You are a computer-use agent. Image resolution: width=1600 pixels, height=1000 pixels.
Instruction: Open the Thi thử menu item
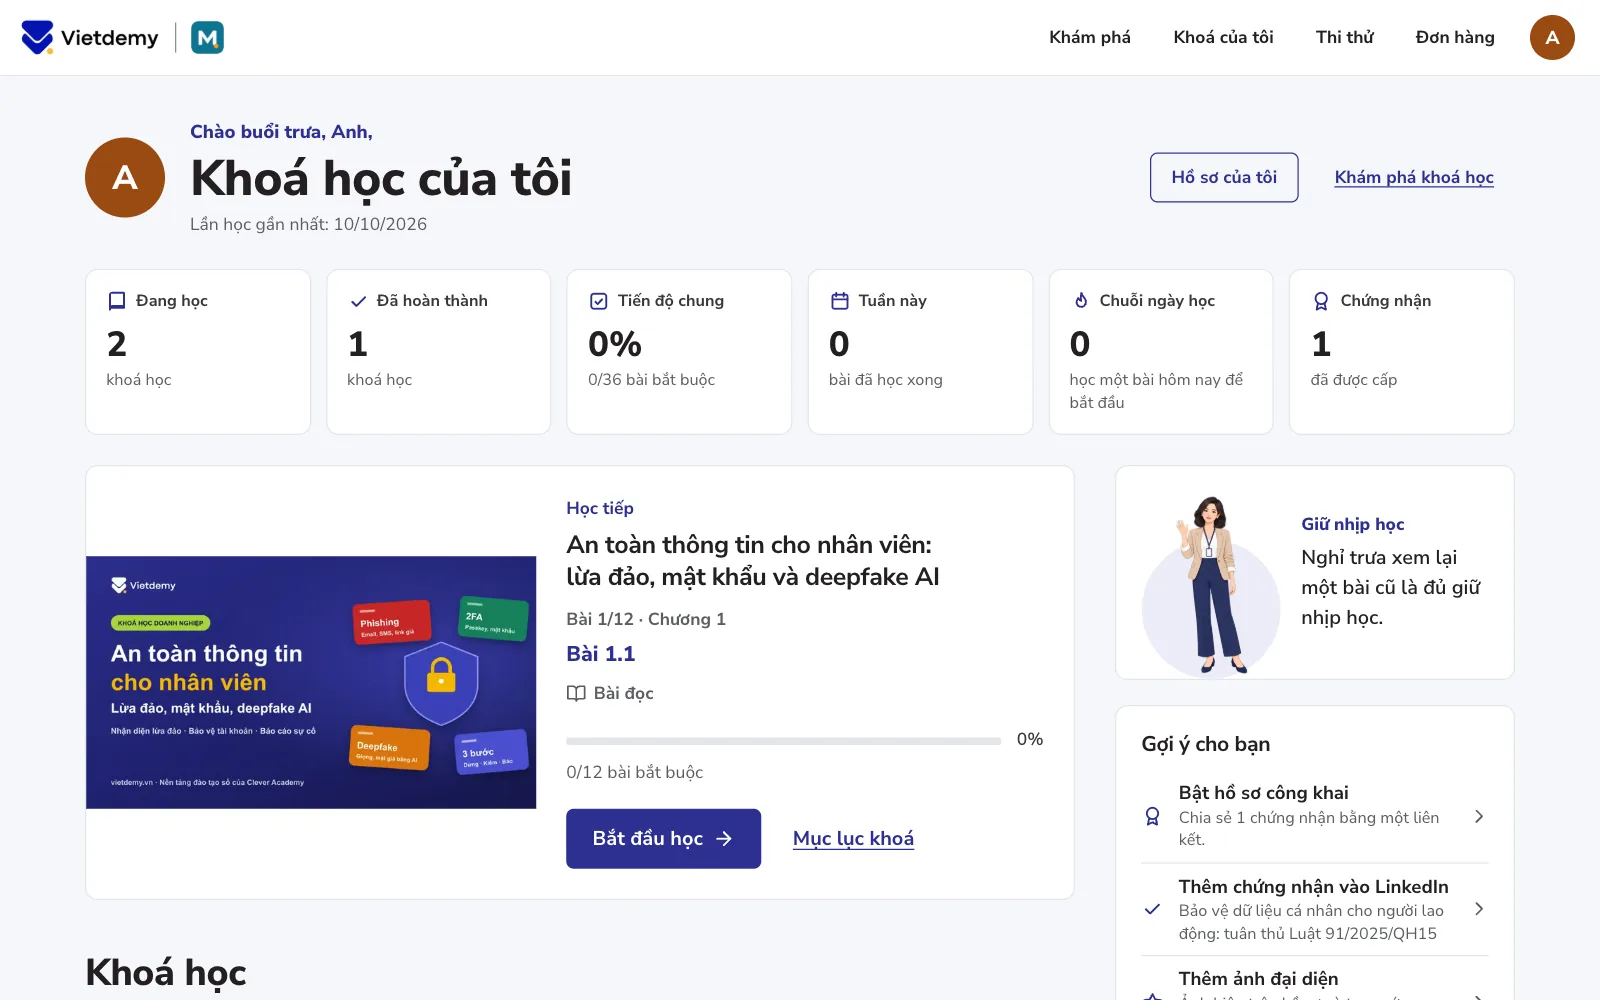click(1344, 38)
